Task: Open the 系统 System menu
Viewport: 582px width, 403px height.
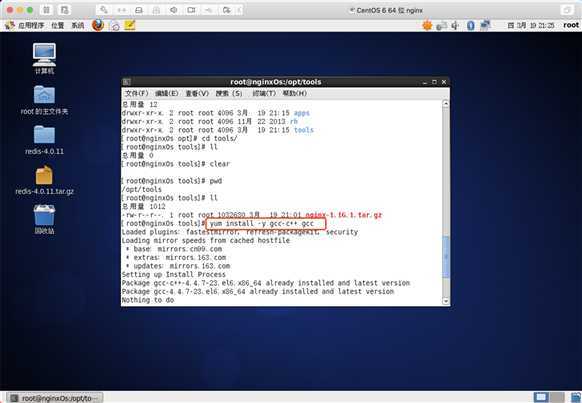Action: 78,25
